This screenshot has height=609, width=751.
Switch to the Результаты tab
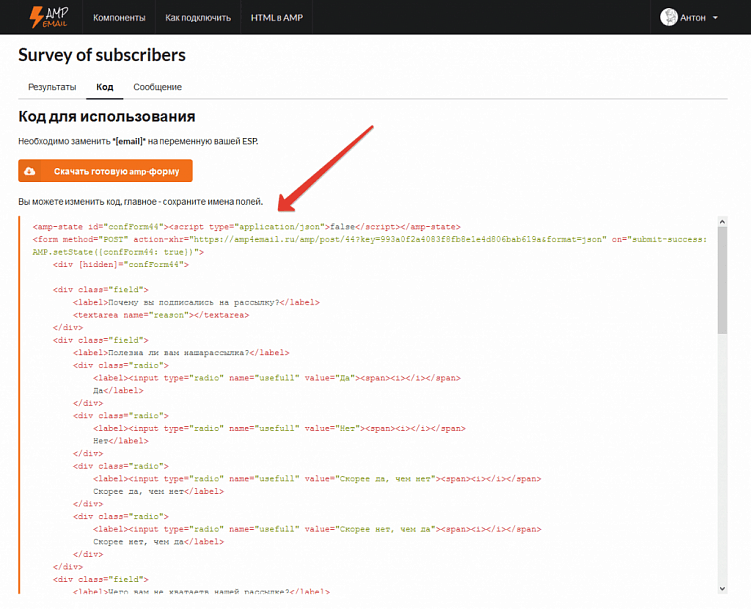52,87
